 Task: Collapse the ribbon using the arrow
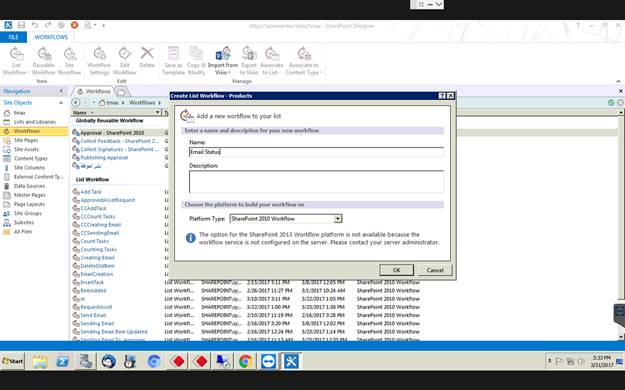point(618,81)
